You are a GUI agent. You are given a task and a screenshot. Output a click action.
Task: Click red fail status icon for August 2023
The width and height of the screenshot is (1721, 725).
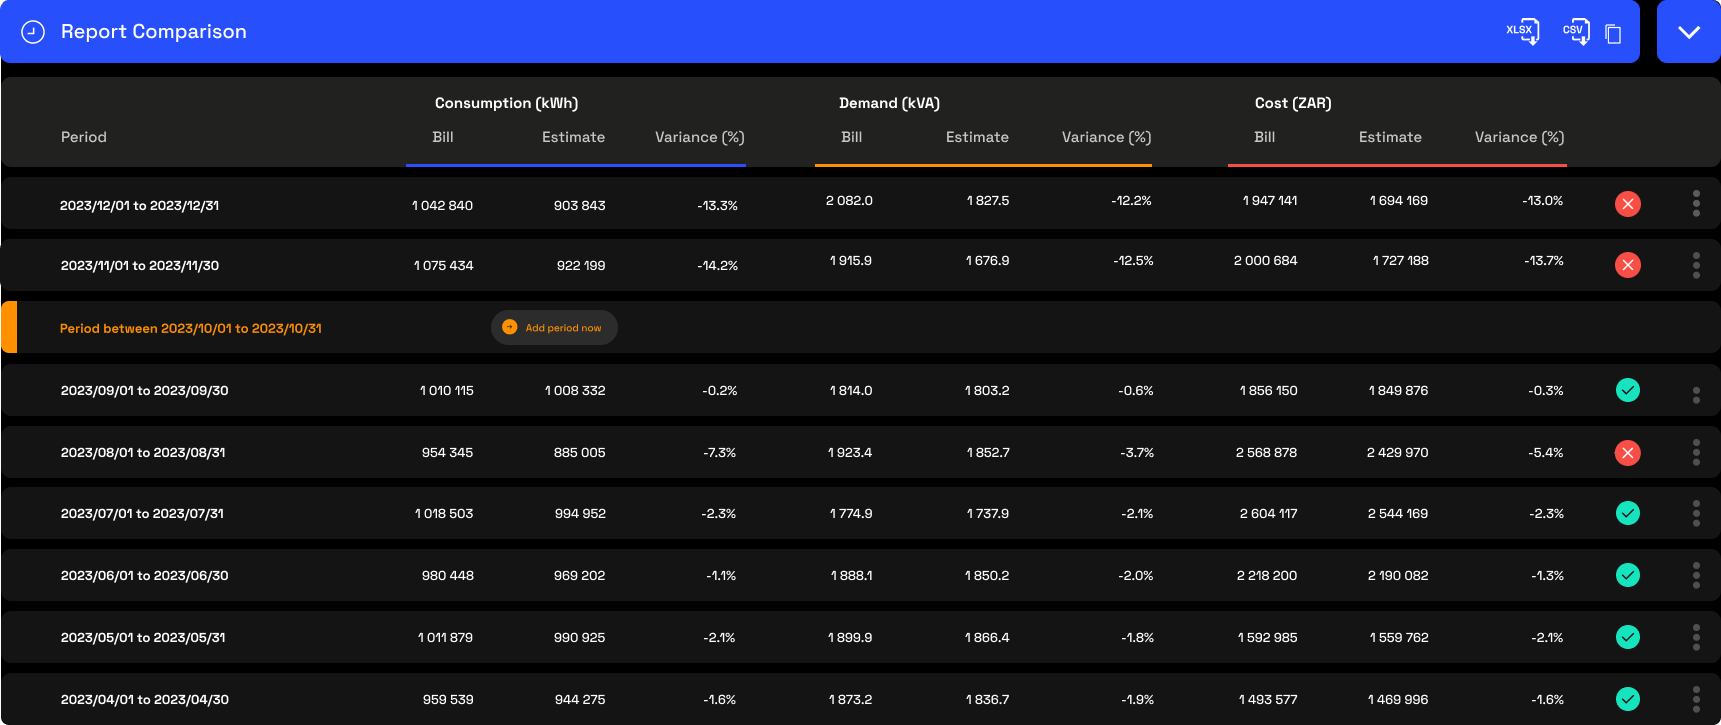point(1628,453)
